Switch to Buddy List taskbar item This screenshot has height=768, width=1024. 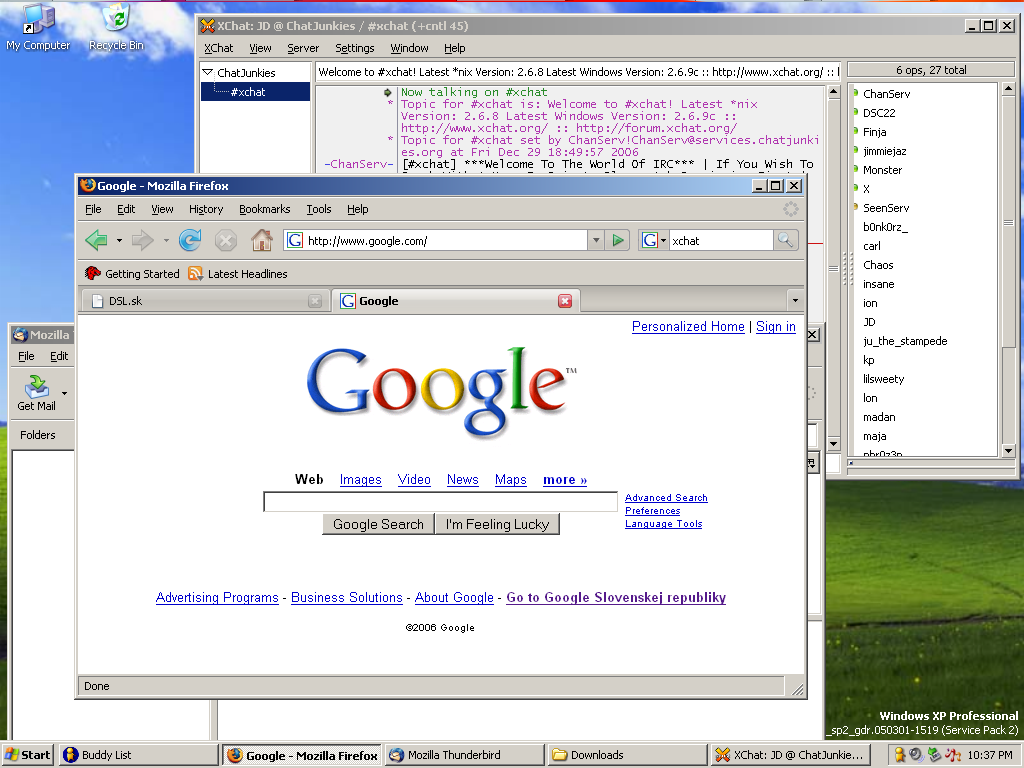(x=138, y=755)
